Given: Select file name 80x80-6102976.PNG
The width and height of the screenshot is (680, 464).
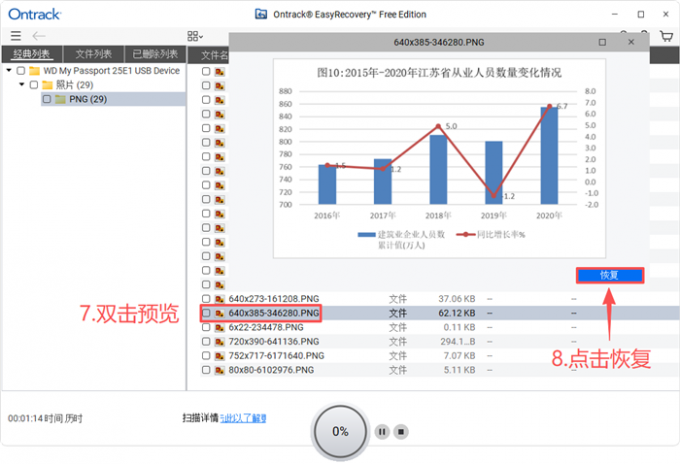Looking at the screenshot, I should (271, 370).
